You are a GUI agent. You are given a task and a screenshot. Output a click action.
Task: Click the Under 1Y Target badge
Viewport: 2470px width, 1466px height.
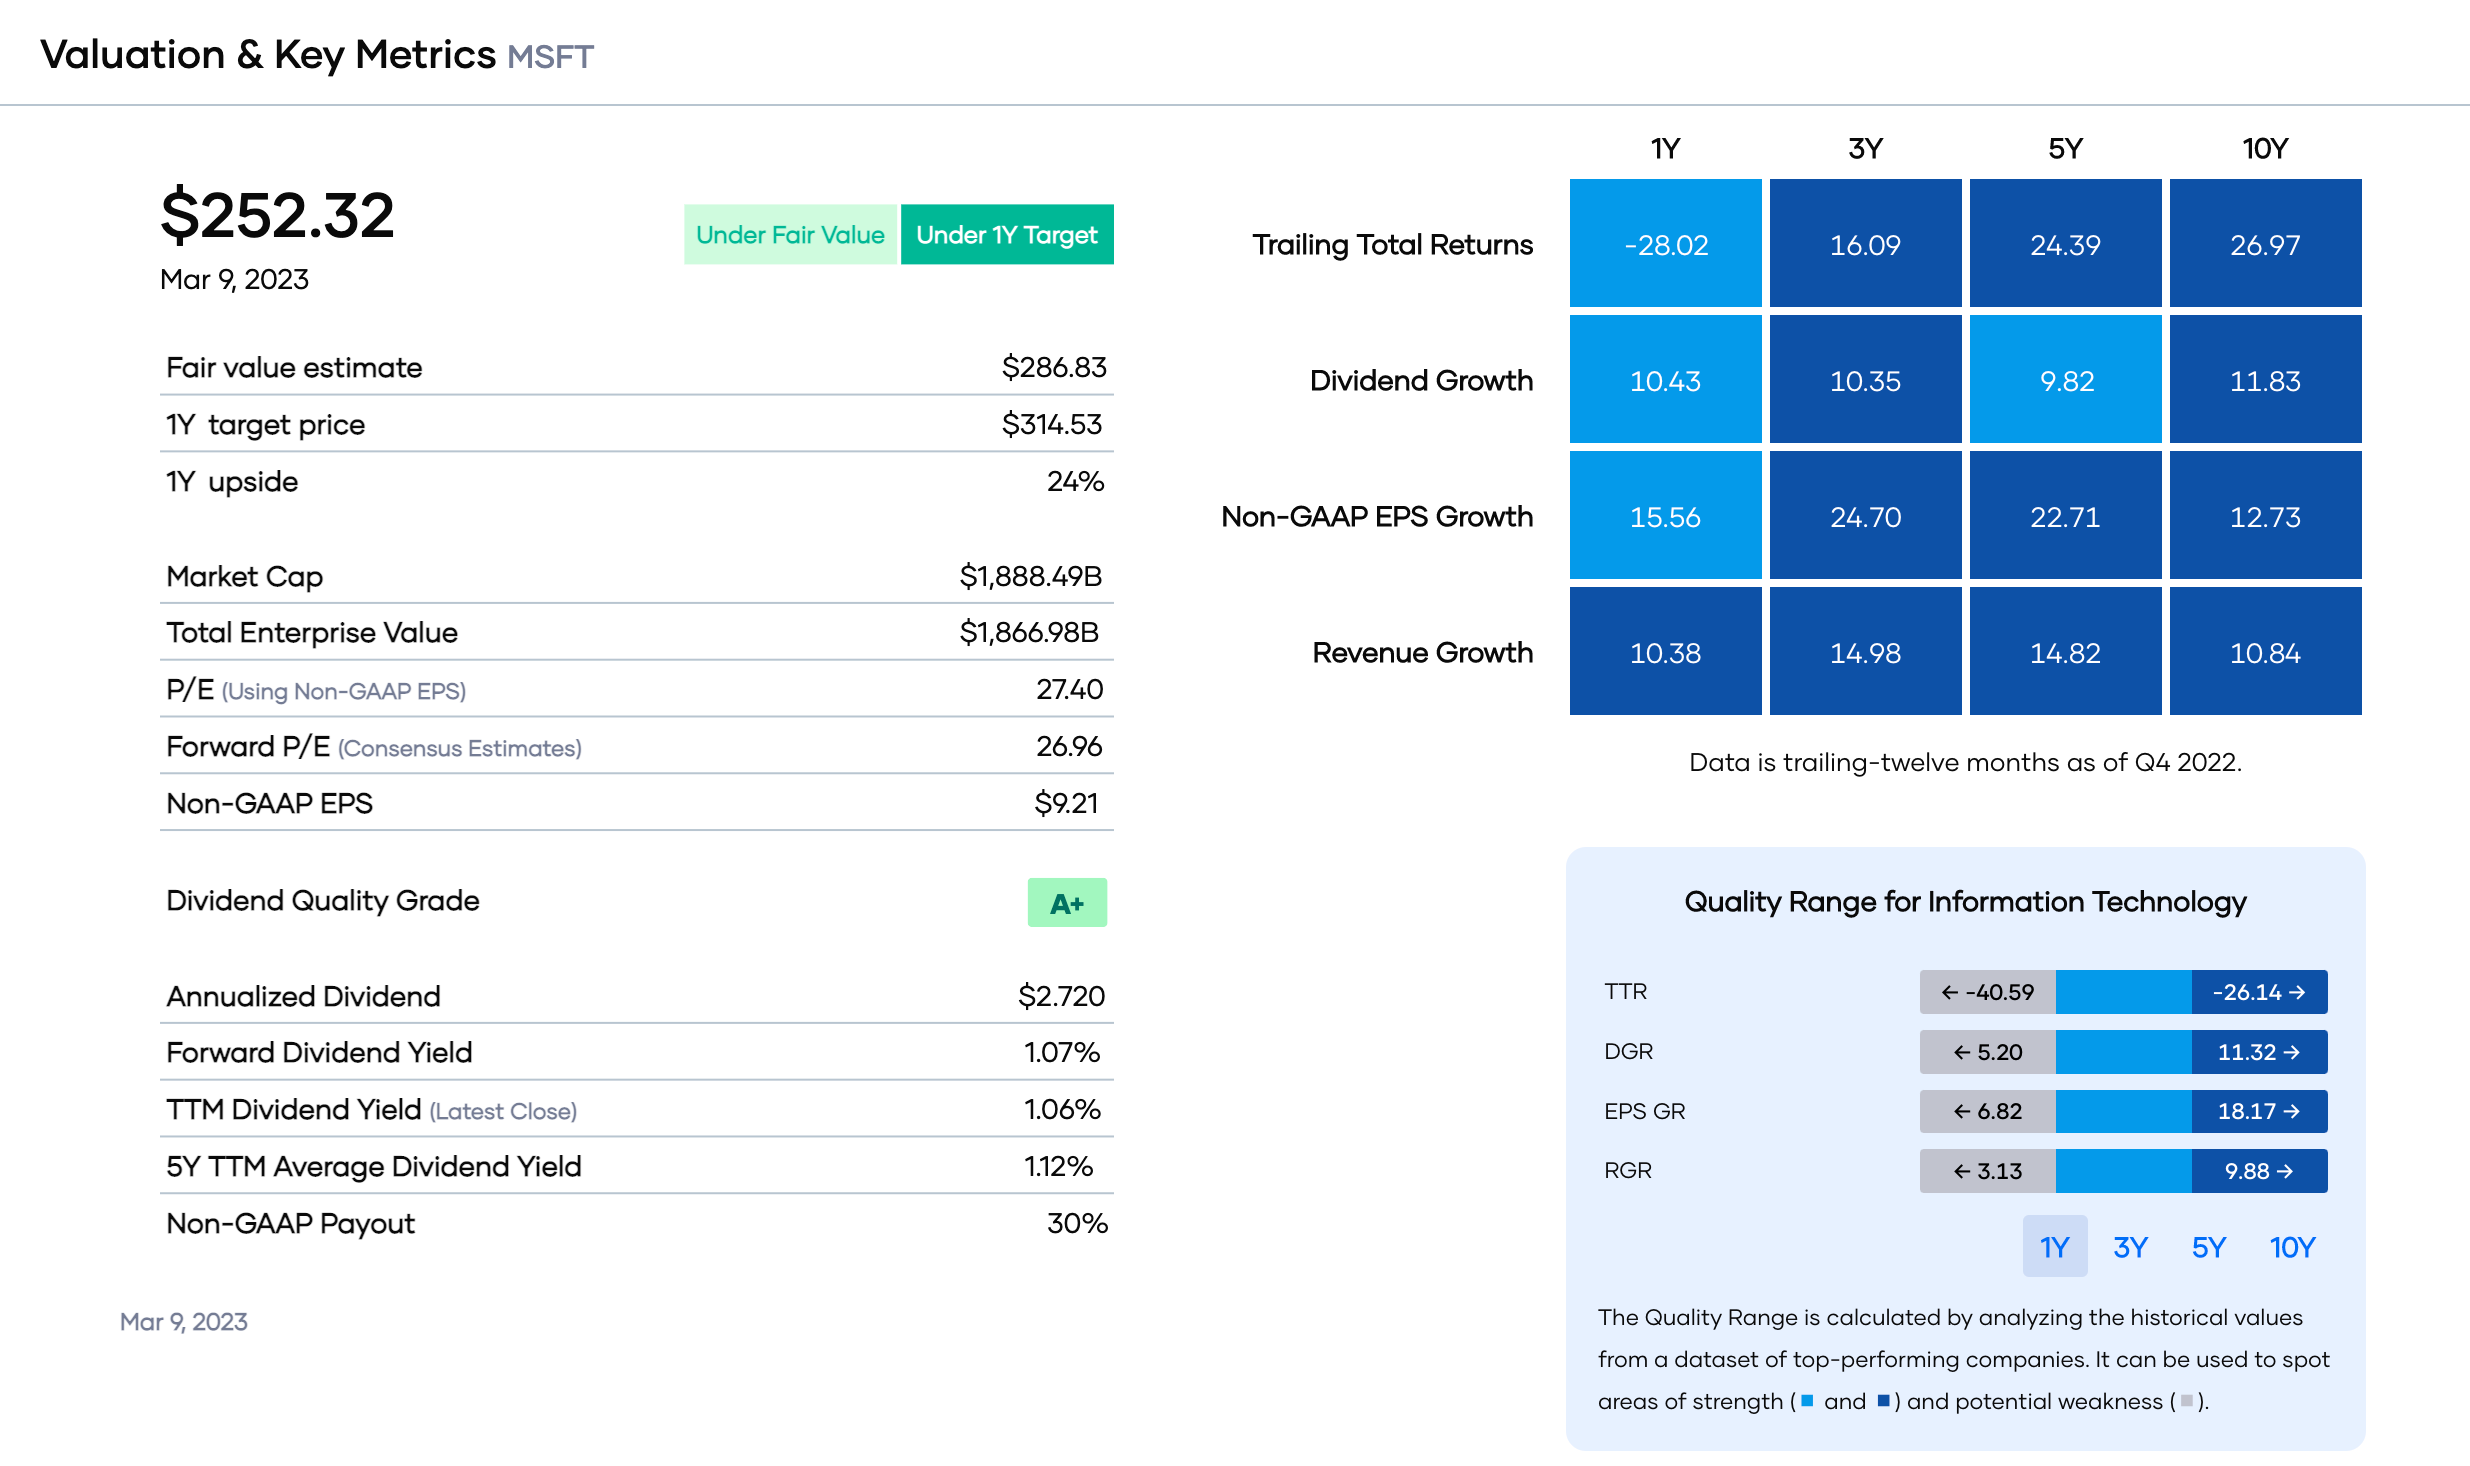[1007, 235]
